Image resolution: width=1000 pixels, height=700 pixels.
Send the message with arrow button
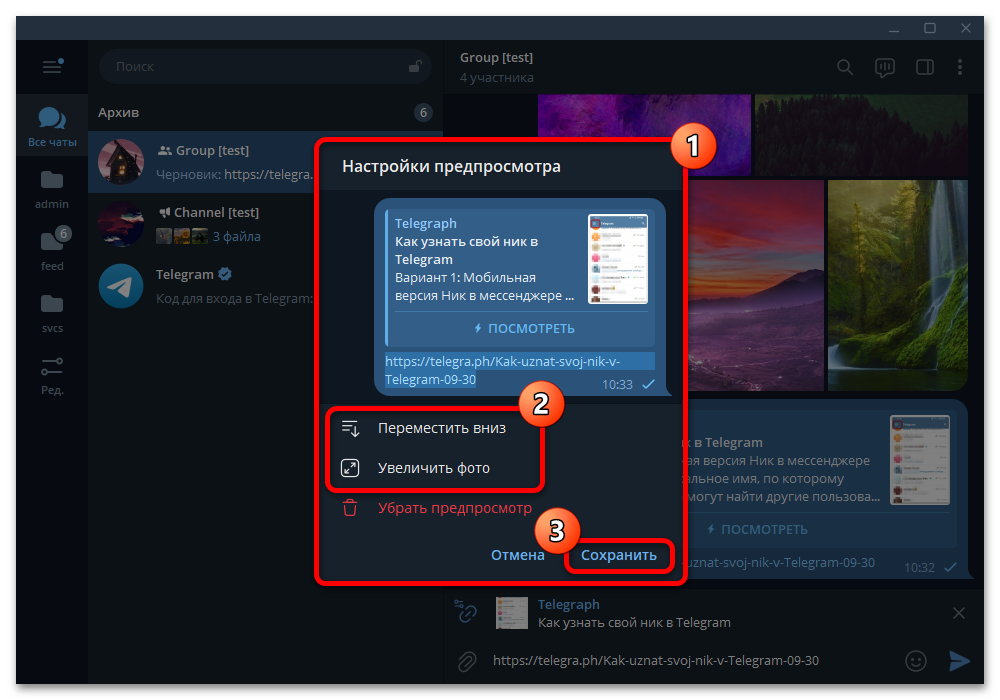[959, 661]
